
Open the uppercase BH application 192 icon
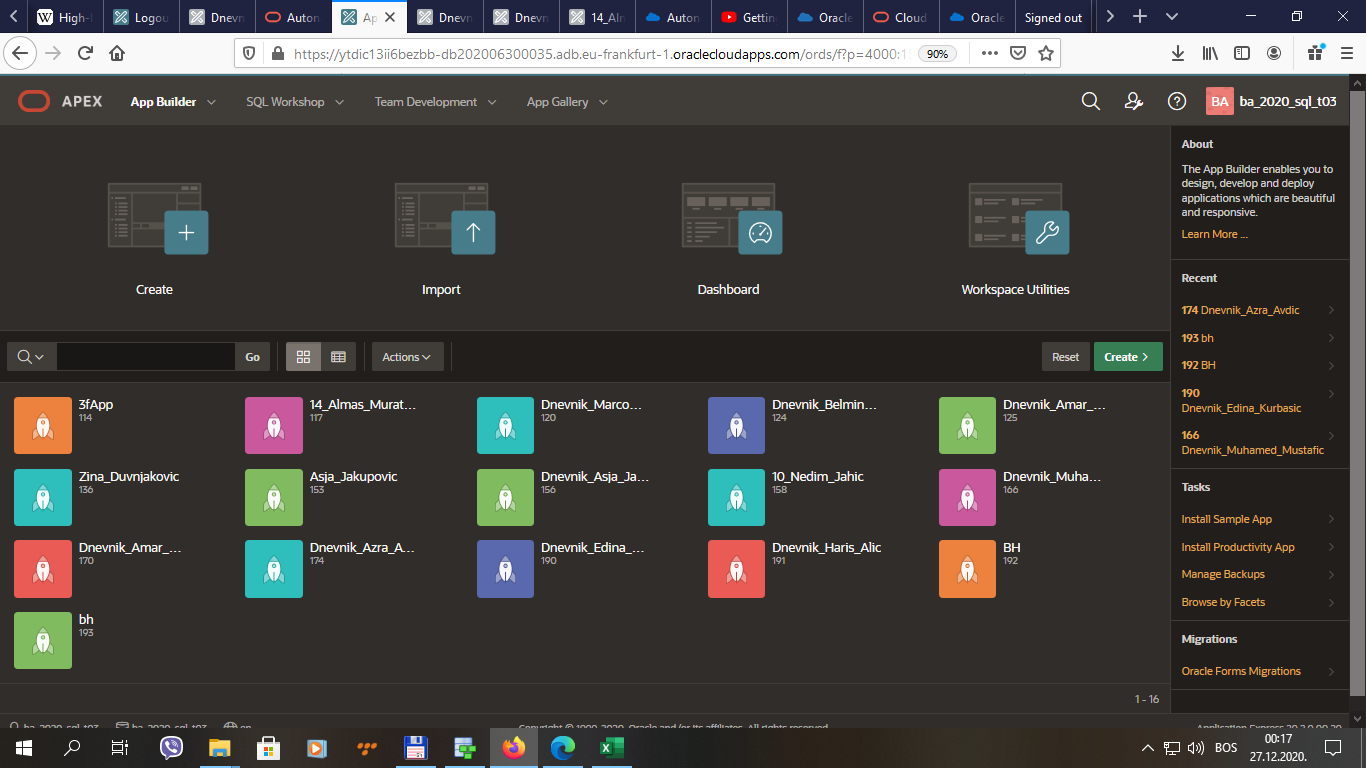pos(968,569)
